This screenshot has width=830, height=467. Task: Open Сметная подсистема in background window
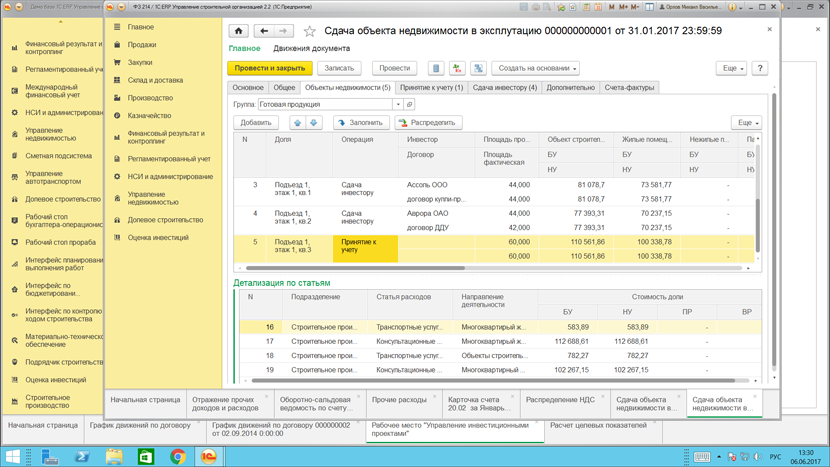58,156
